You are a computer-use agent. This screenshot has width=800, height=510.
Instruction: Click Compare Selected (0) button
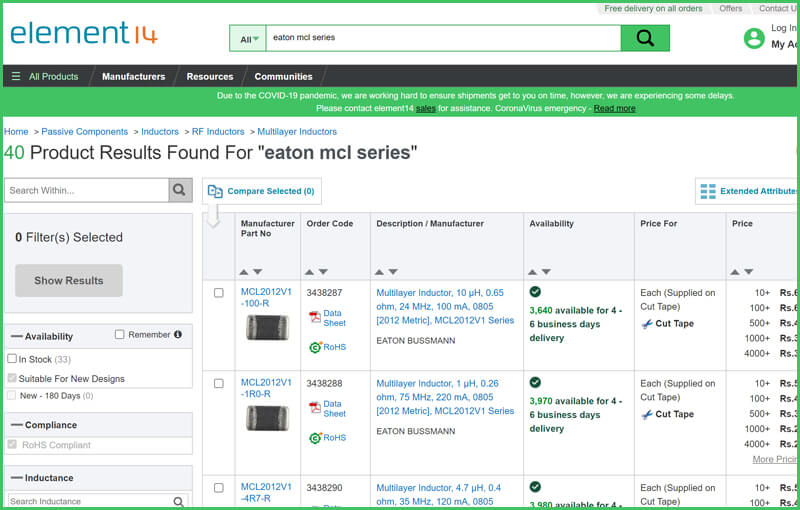click(262, 191)
